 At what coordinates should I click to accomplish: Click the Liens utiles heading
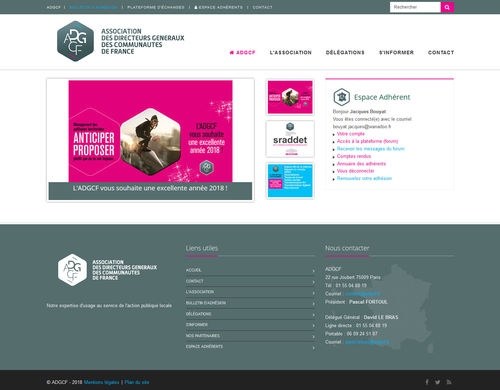202,248
